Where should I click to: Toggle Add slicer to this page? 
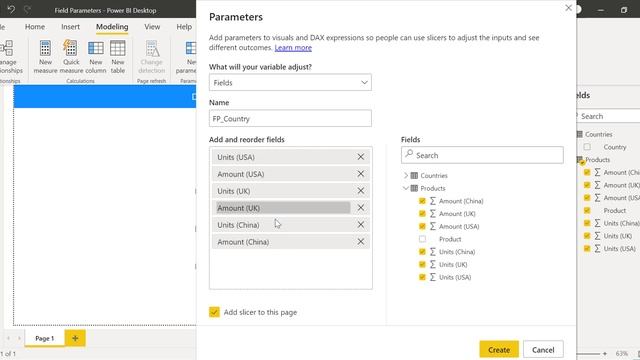click(214, 312)
